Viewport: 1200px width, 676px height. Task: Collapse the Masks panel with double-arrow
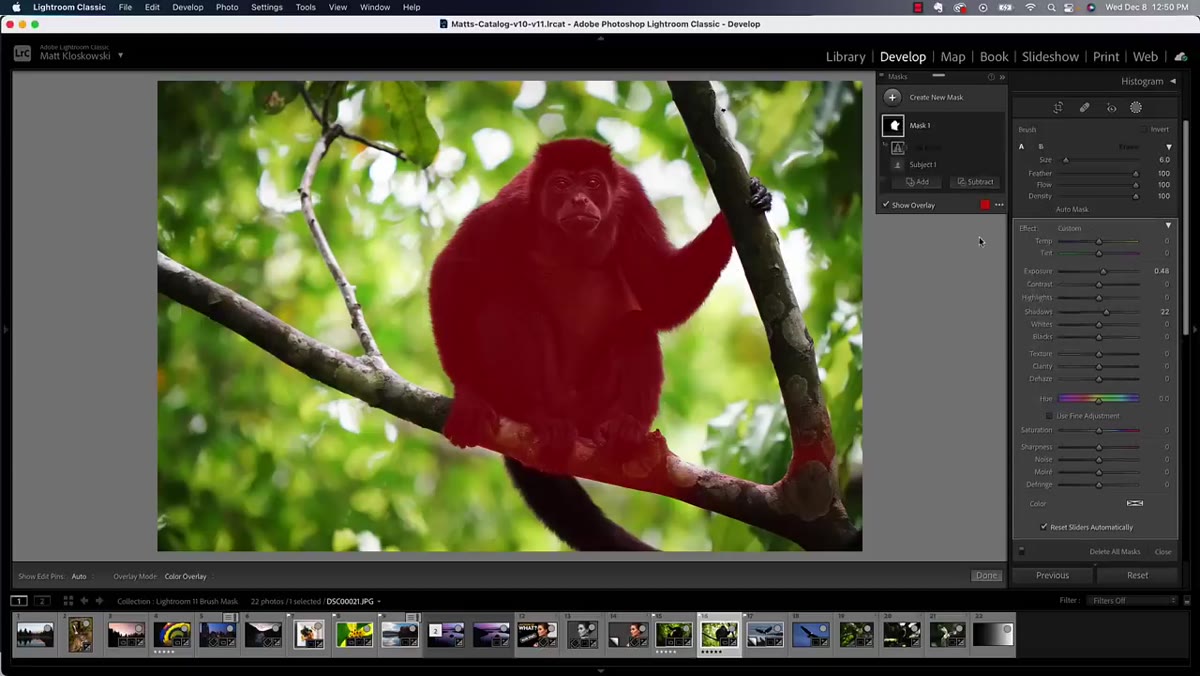(1002, 77)
